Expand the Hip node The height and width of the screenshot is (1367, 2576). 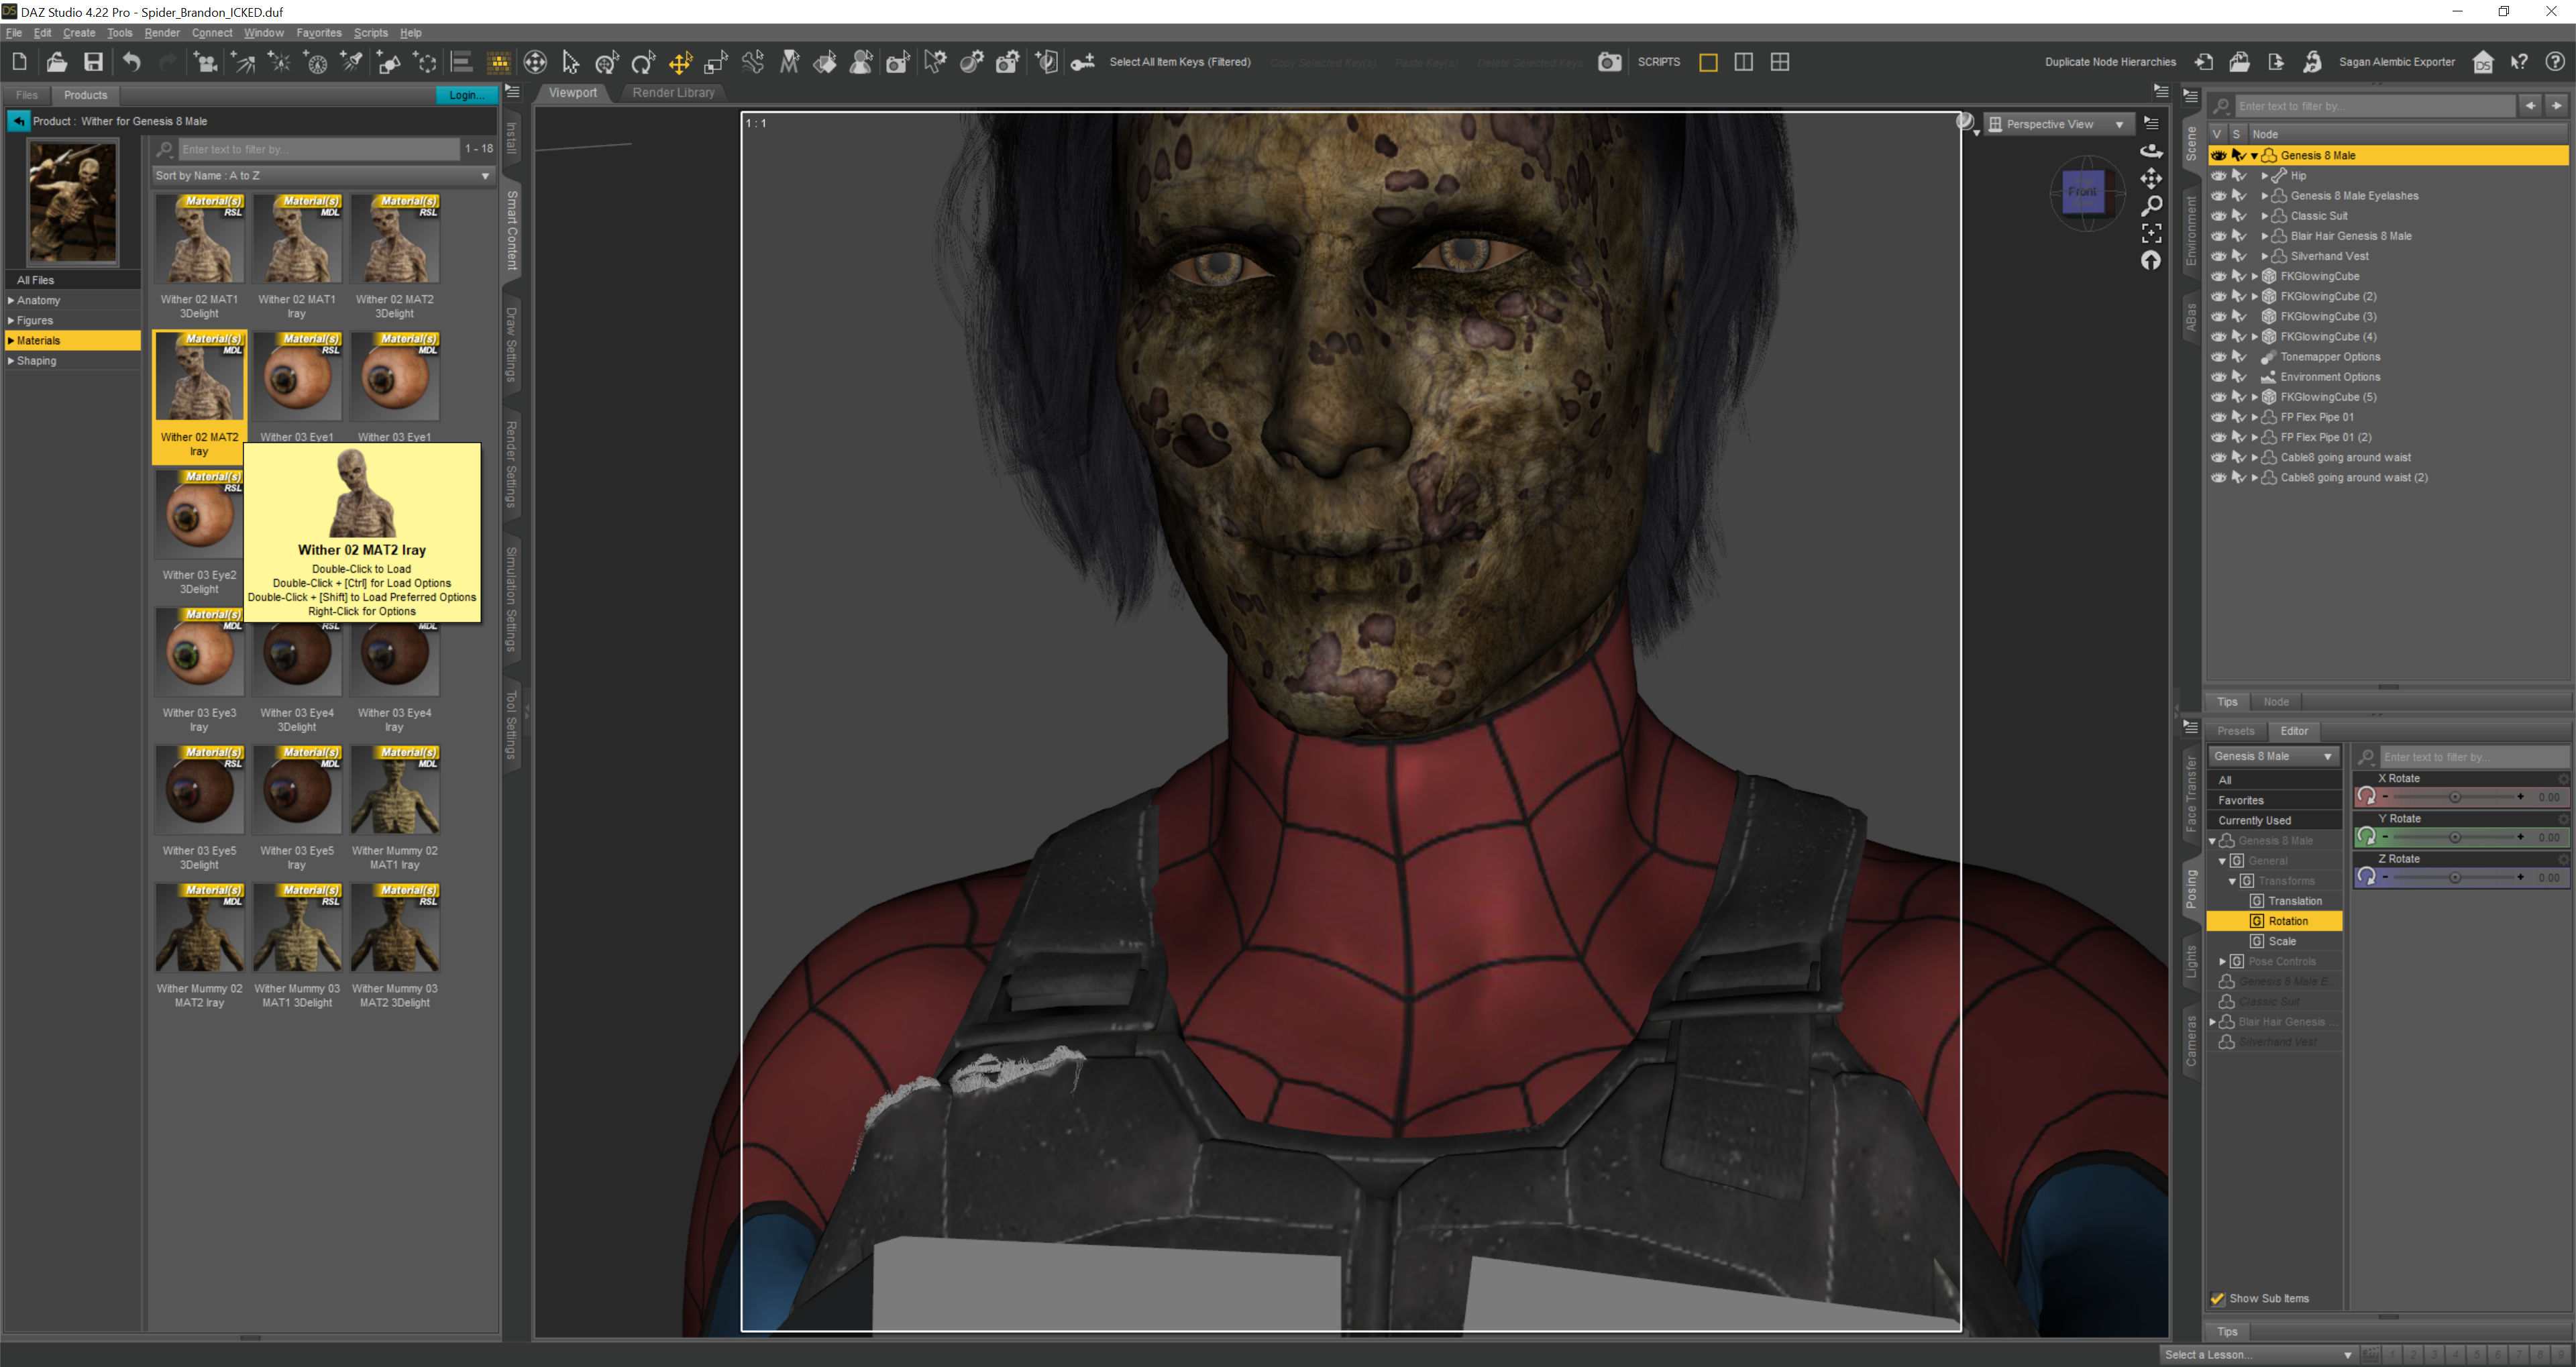[x=2265, y=176]
